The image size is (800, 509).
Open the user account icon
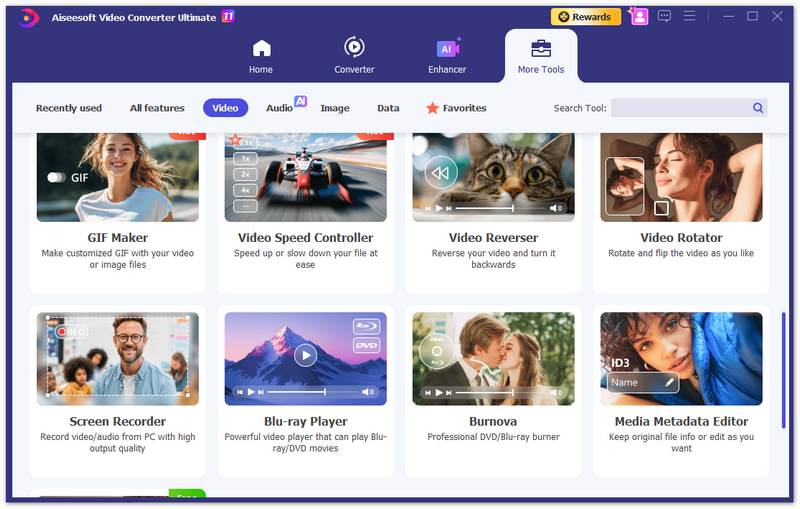click(639, 17)
